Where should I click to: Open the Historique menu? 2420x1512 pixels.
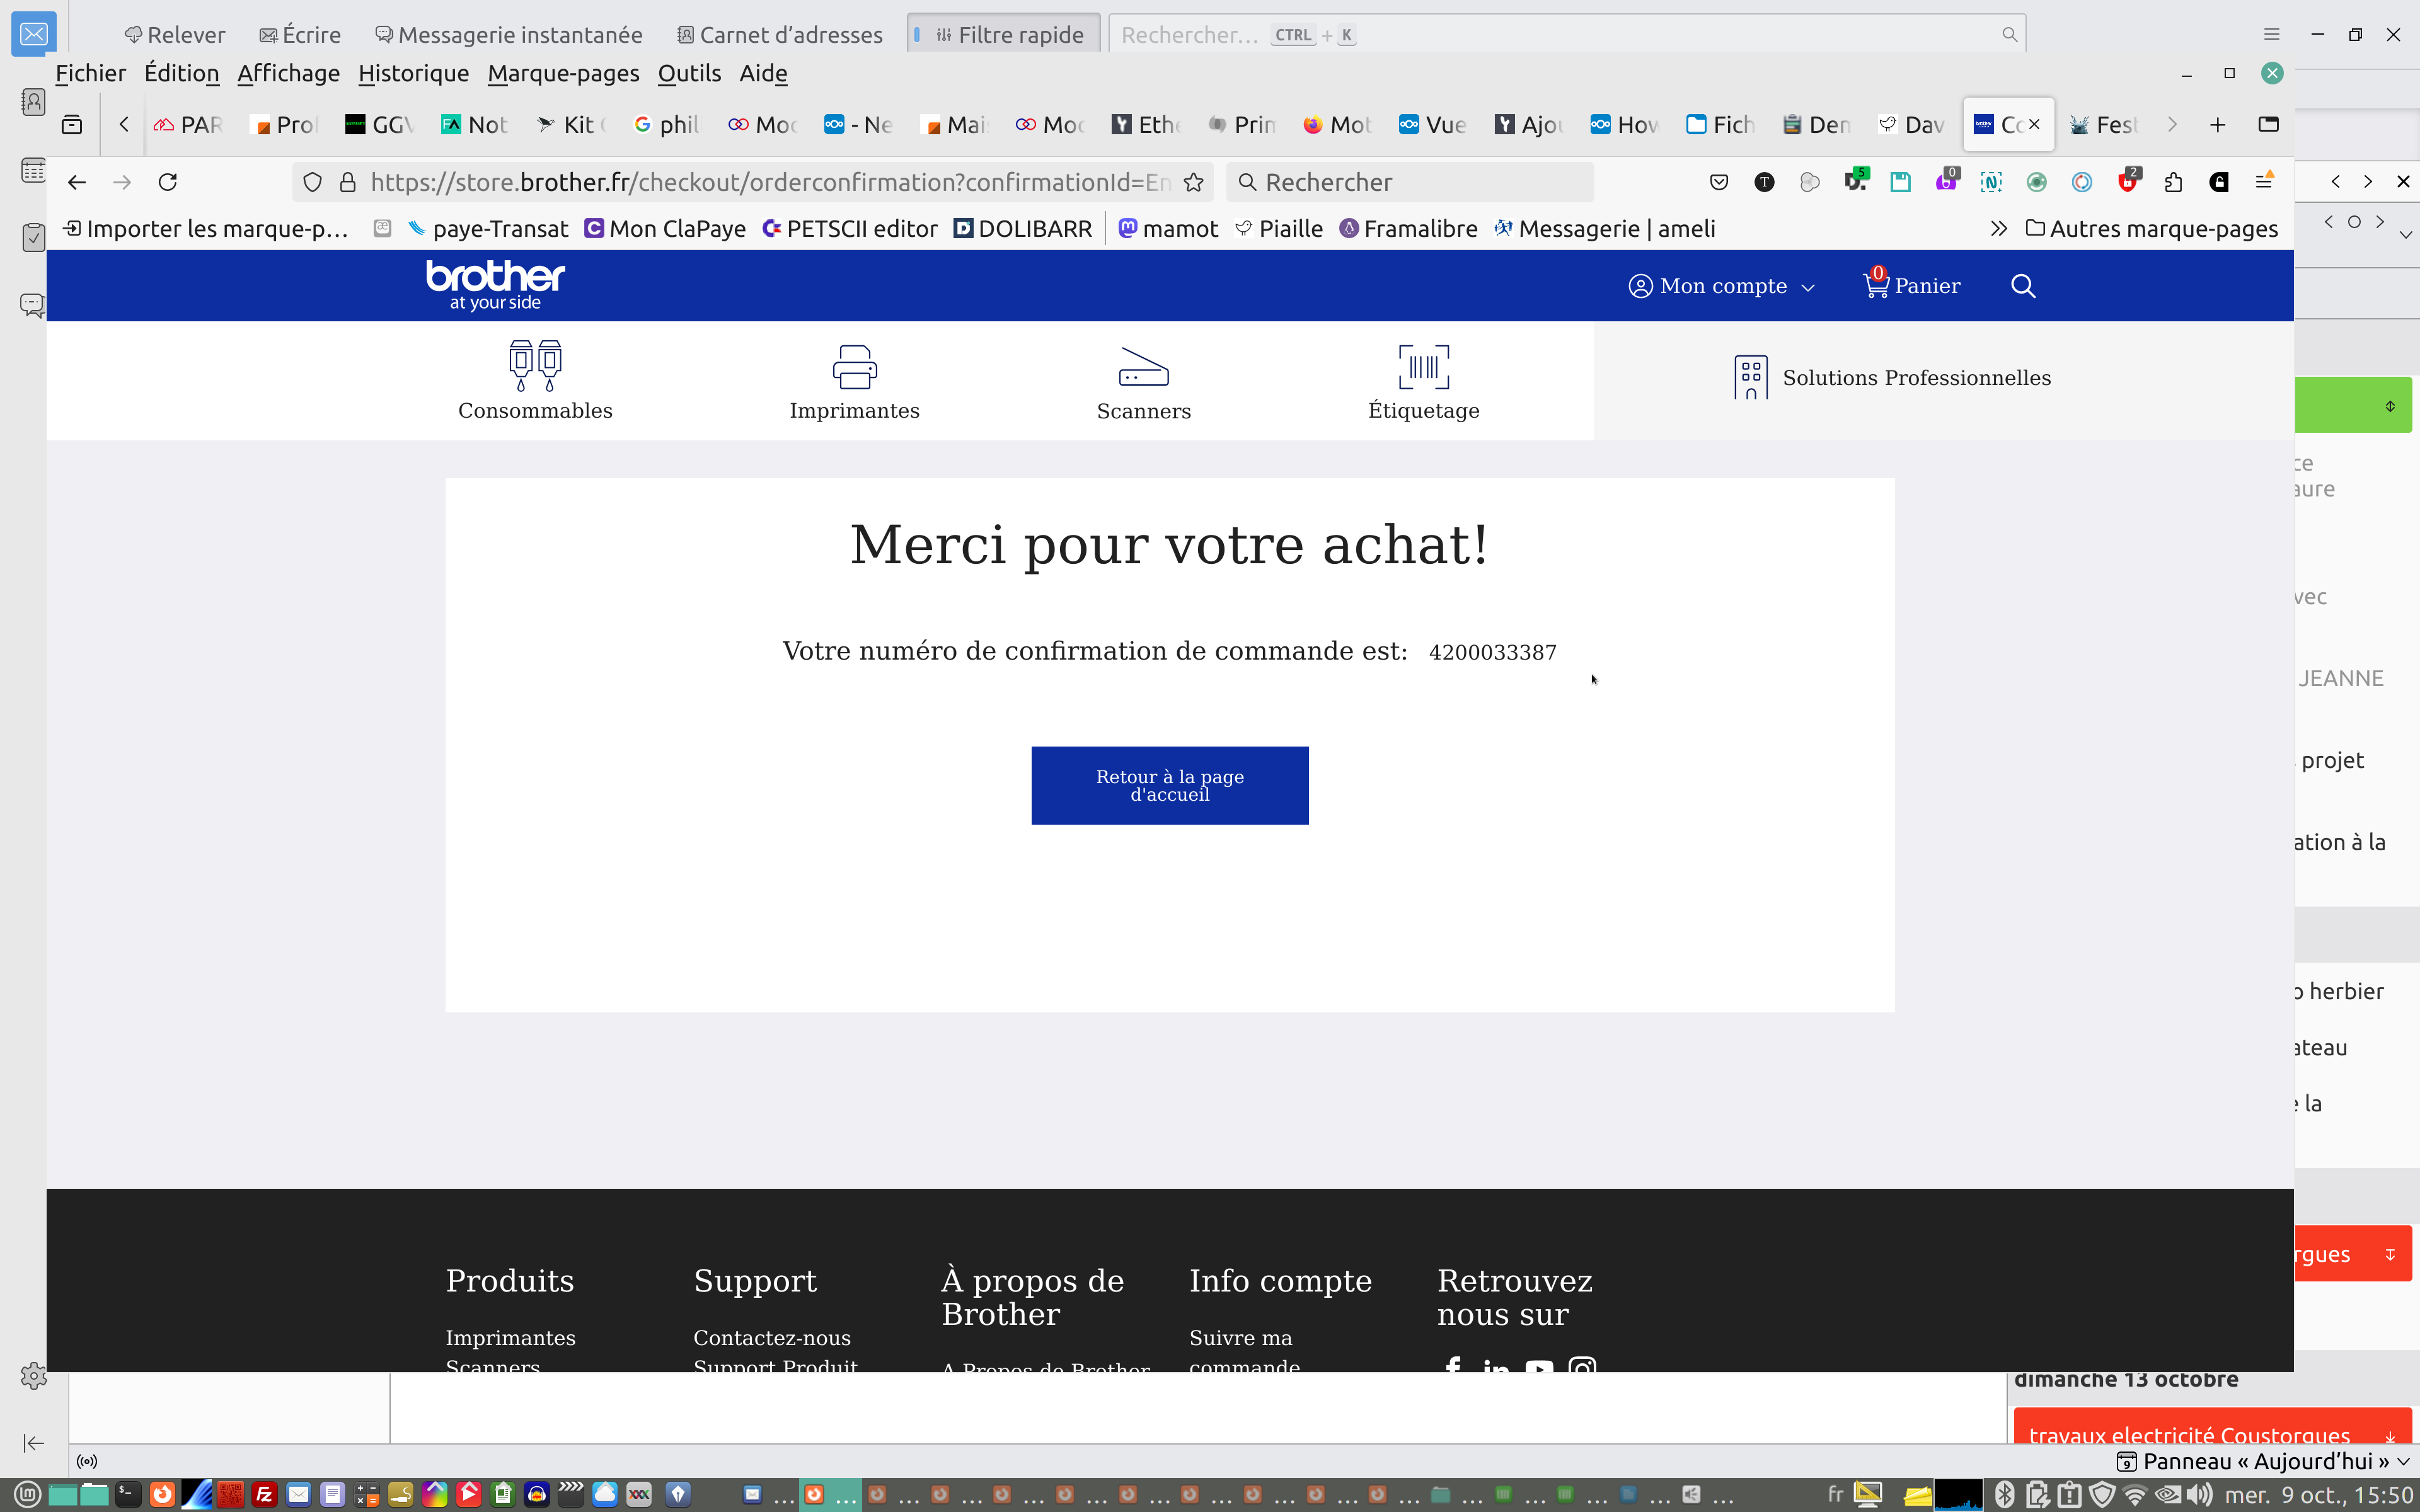click(x=413, y=73)
